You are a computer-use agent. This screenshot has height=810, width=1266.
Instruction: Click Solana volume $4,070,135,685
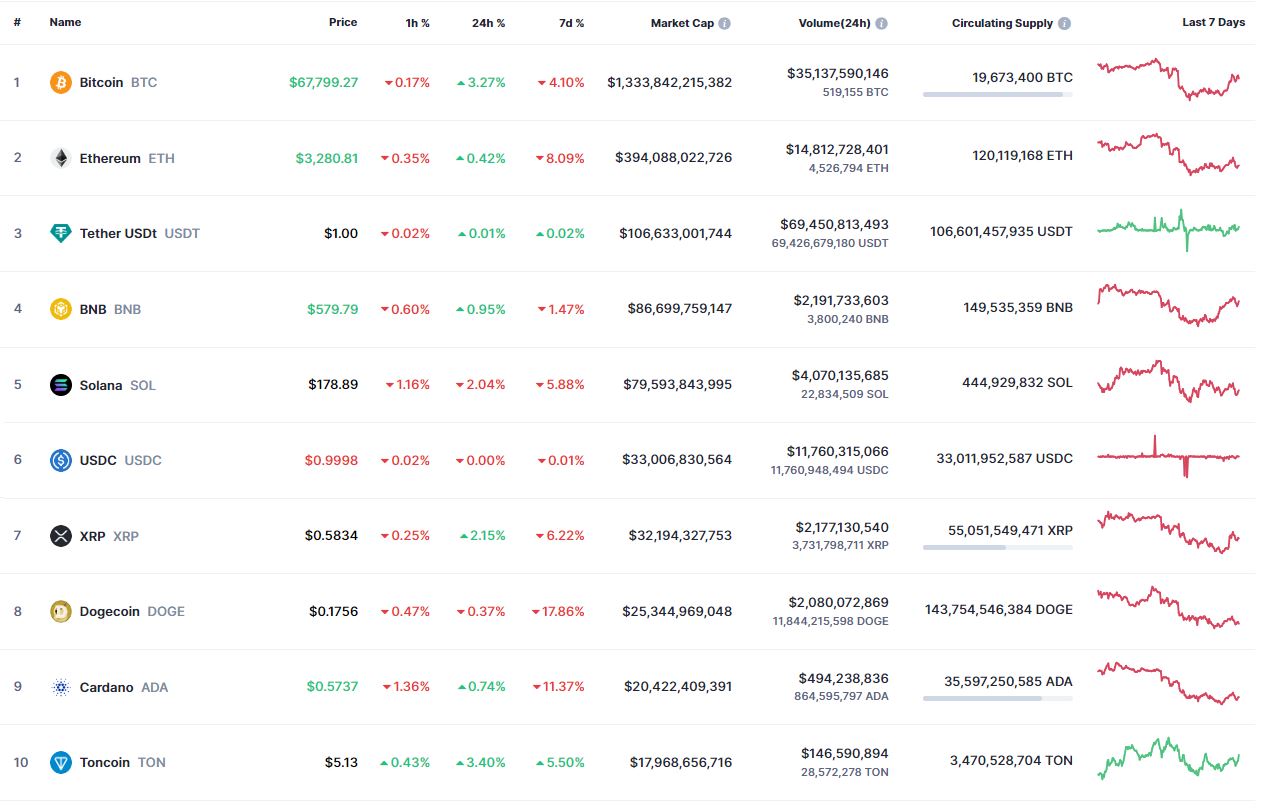pos(840,375)
